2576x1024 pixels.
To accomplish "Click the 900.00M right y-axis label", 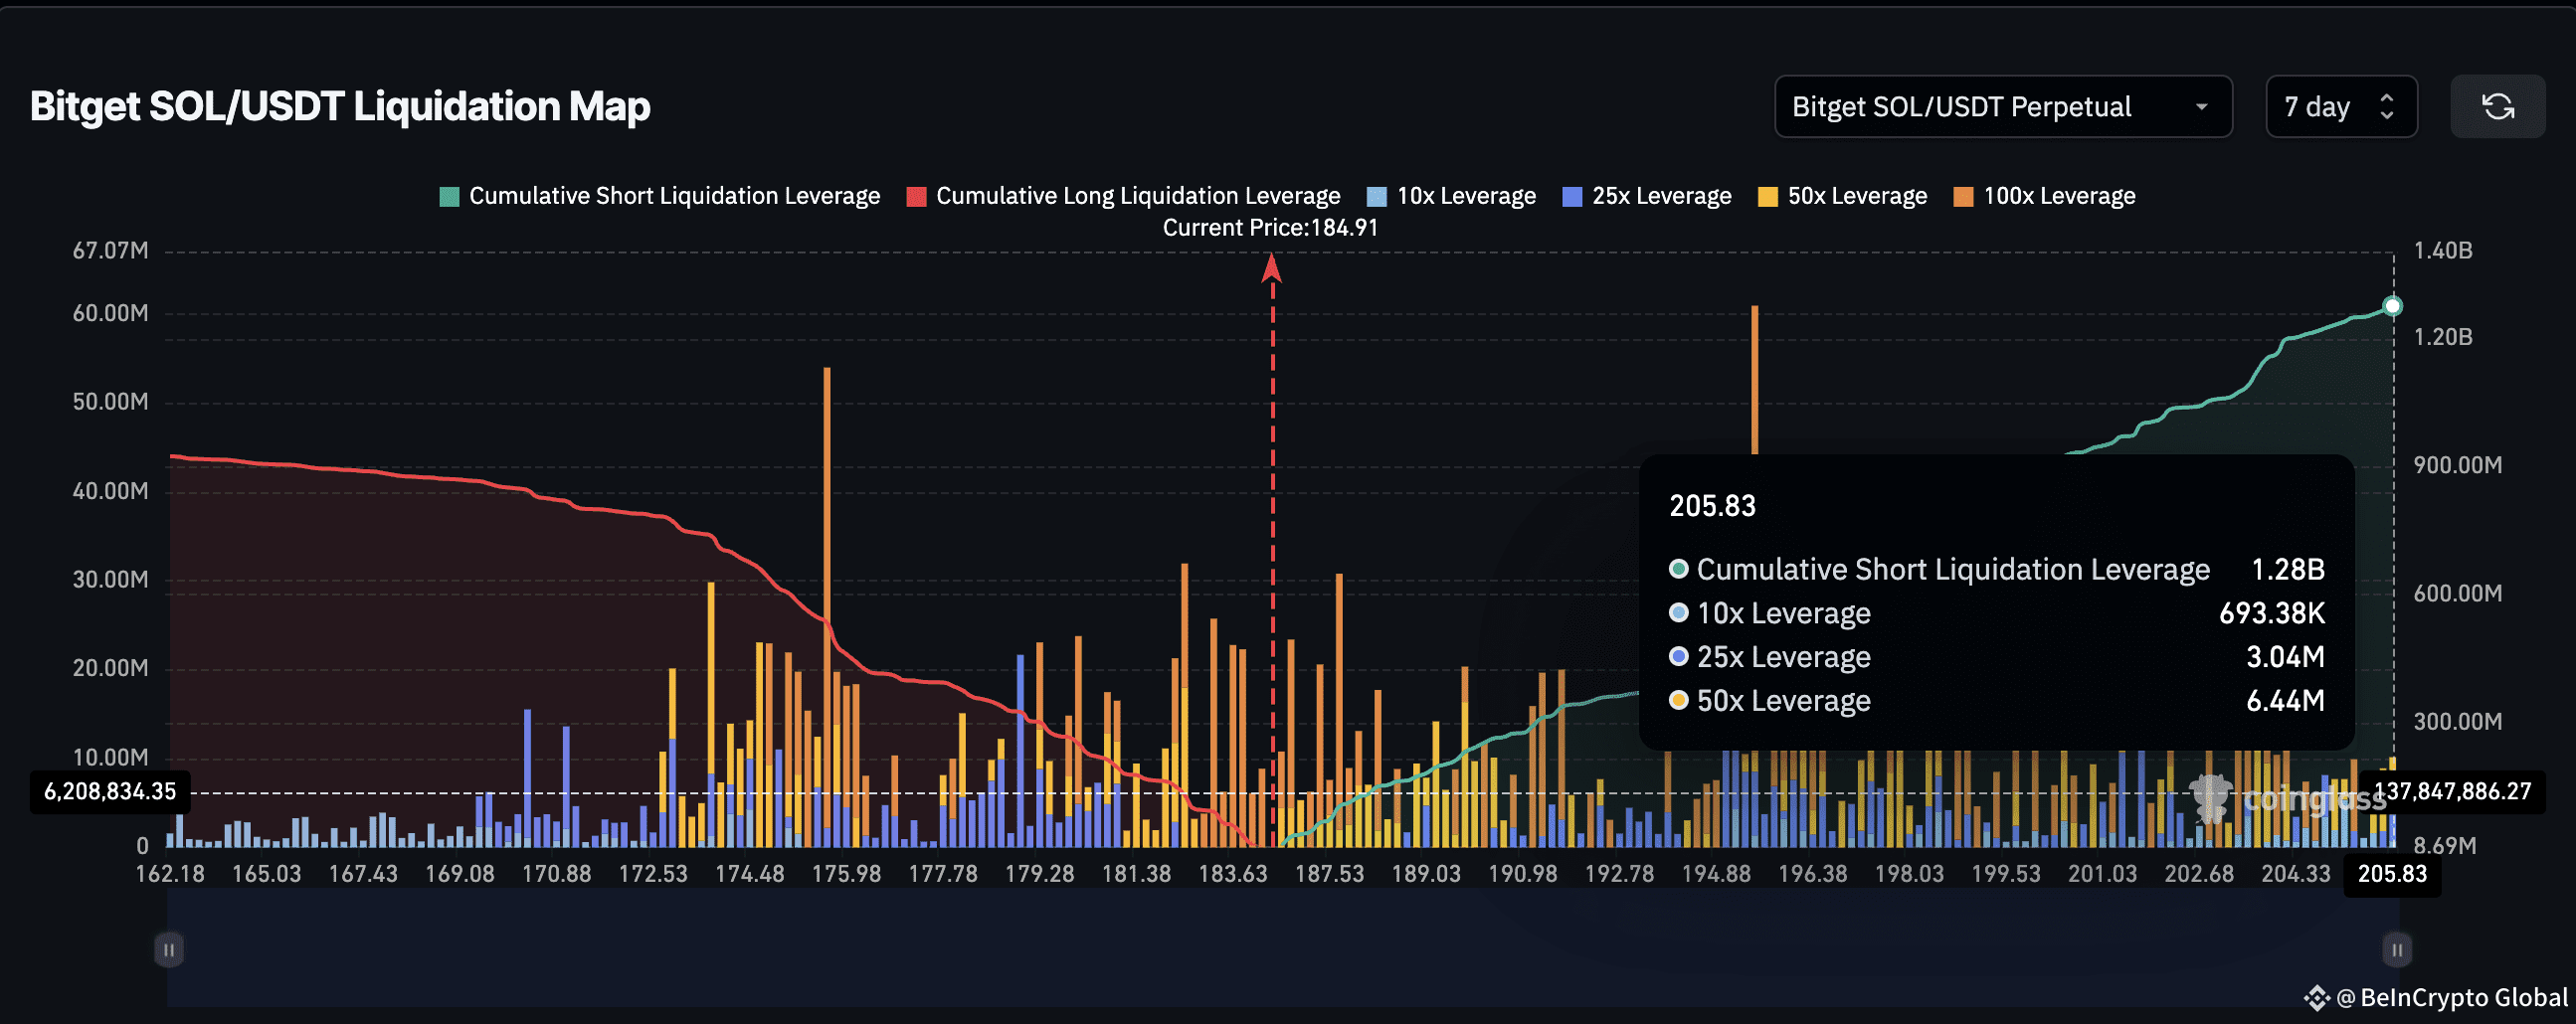I will [x=2457, y=466].
